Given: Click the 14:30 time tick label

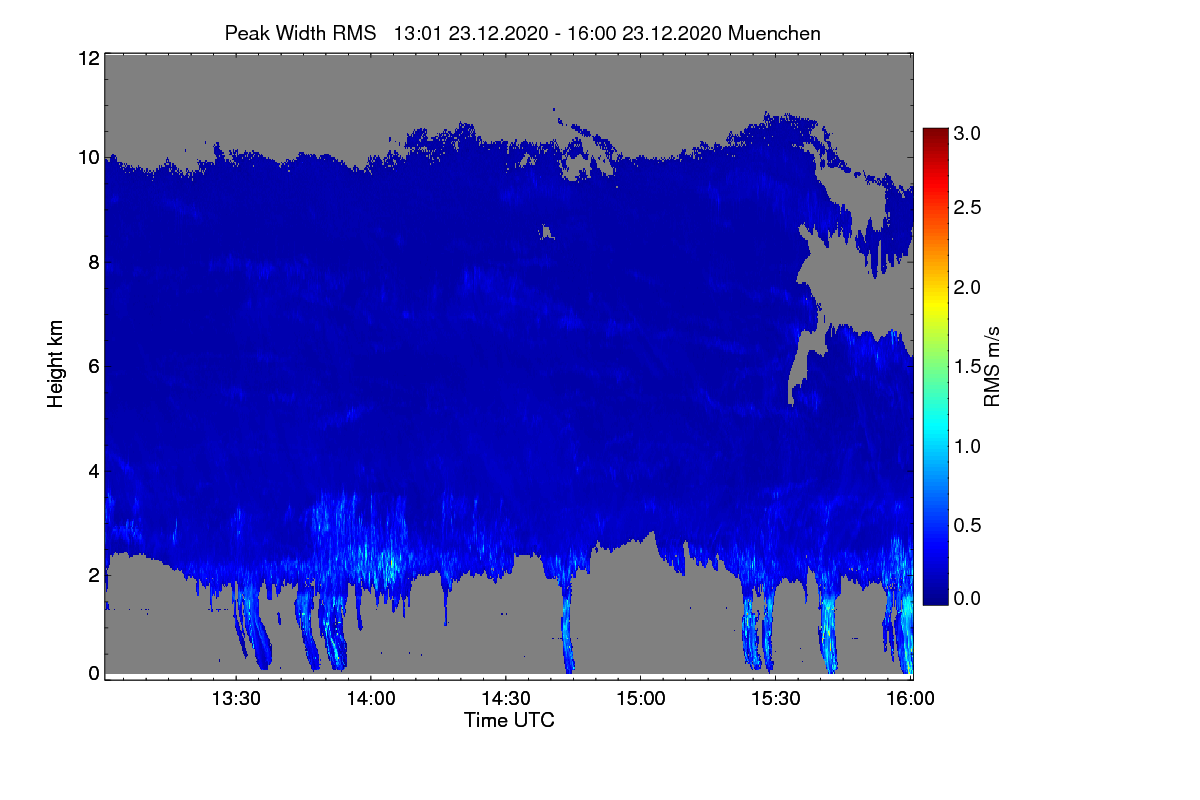Looking at the screenshot, I should (x=506, y=699).
